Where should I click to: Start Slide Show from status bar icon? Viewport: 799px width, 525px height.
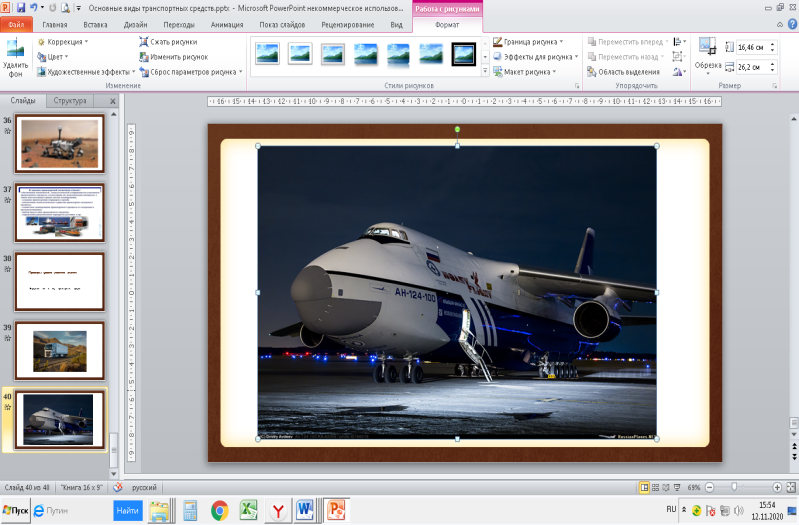[677, 487]
